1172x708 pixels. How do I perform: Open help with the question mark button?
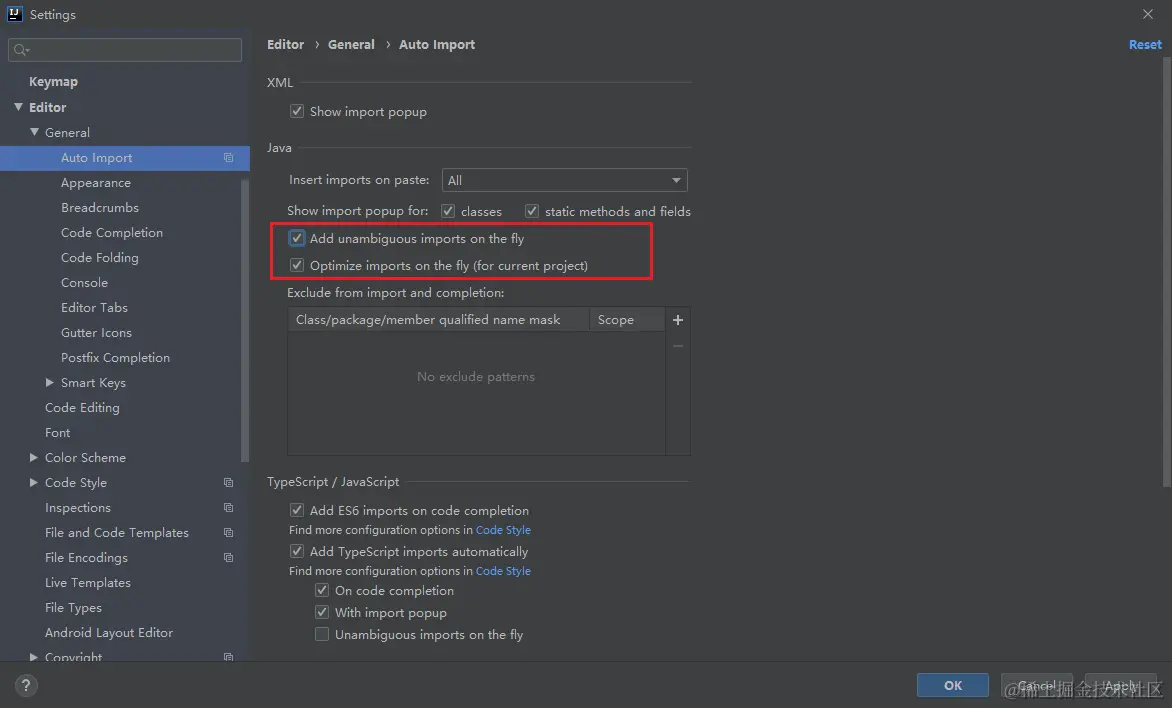(x=26, y=686)
